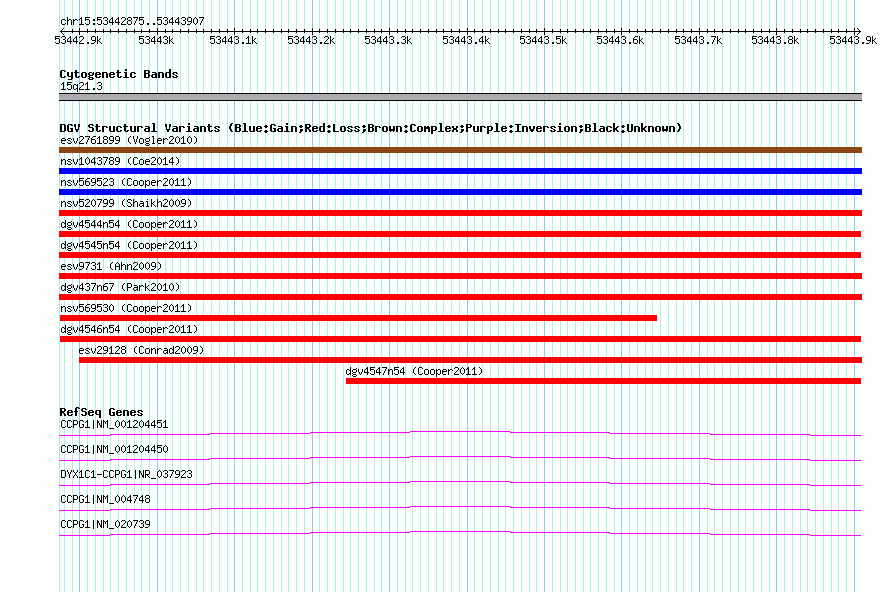Click the red esv29128 loss bar
Image resolution: width=890 pixels, height=592 pixels.
pyautogui.click(x=470, y=360)
